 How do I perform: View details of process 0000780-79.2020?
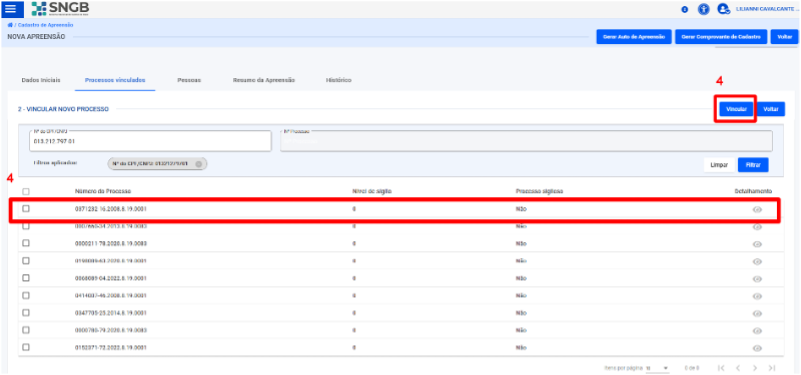(757, 331)
